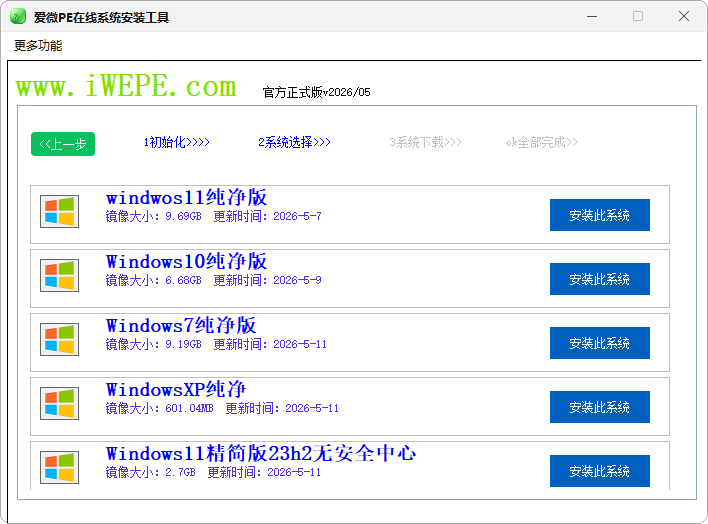
Task: Click the Windows logo beside WindowsXP纯净
Action: pos(59,403)
